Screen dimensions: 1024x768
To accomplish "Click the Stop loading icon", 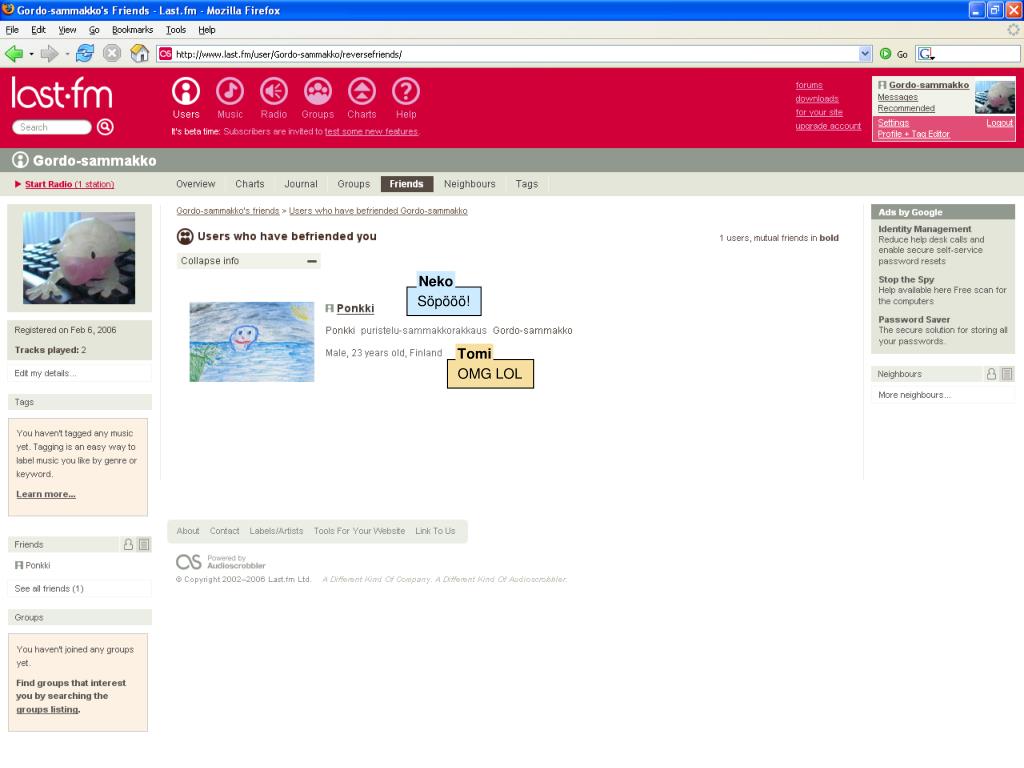I will coord(112,54).
